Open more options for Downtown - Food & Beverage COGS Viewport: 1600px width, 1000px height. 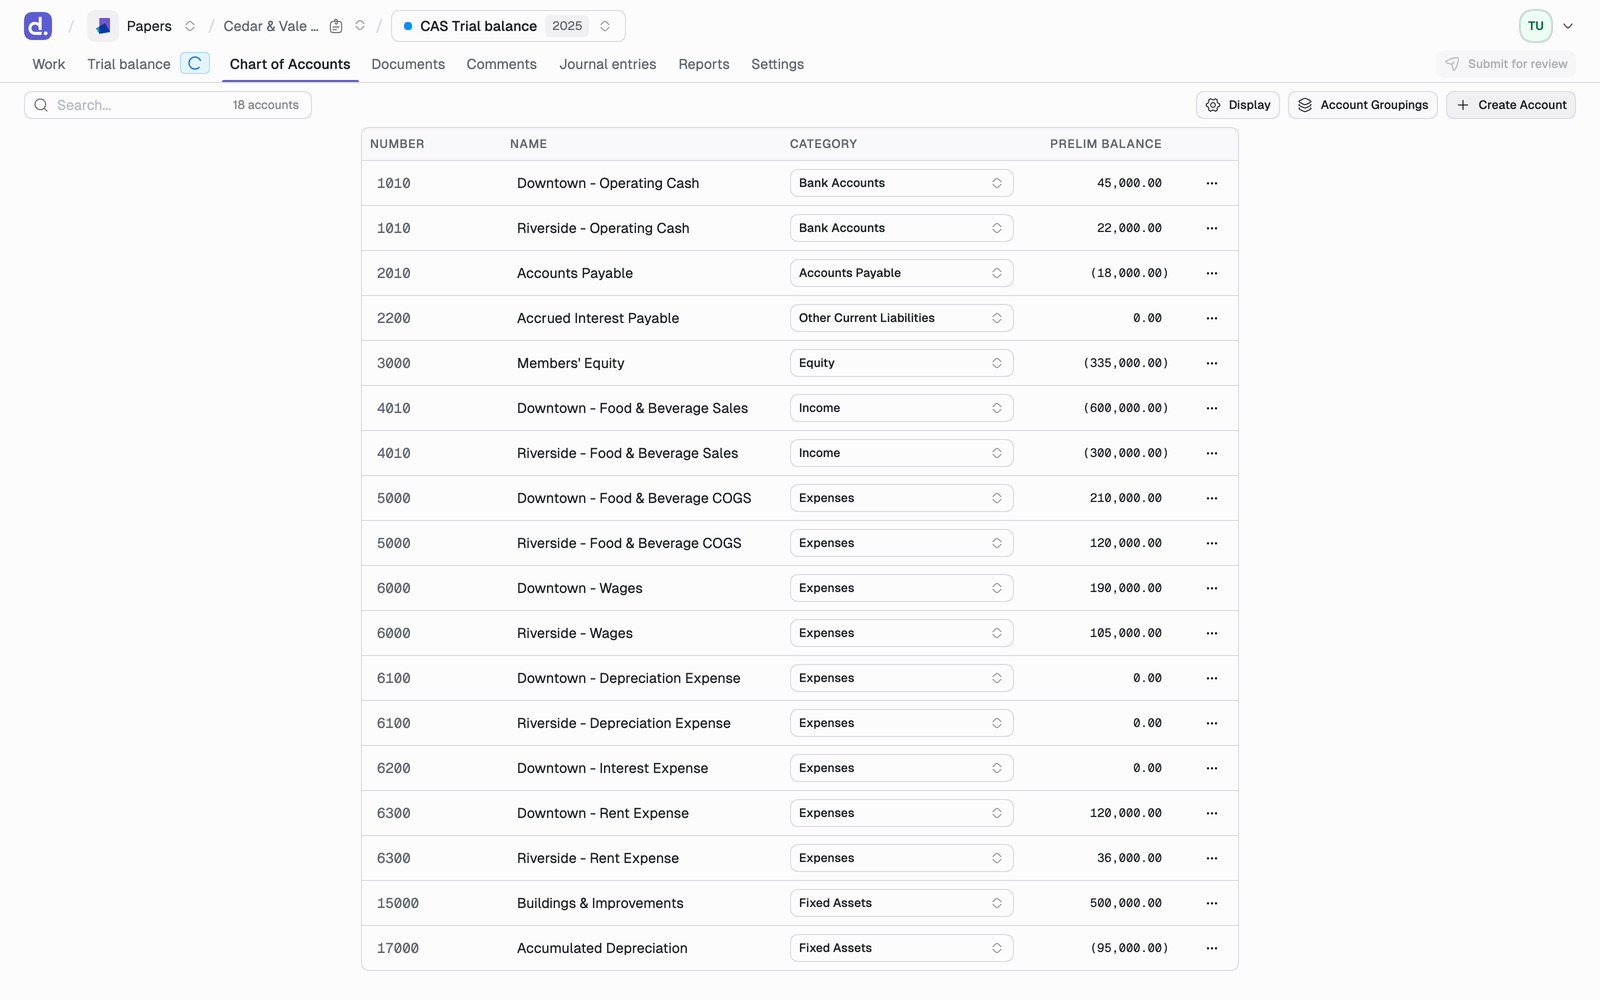1212,498
